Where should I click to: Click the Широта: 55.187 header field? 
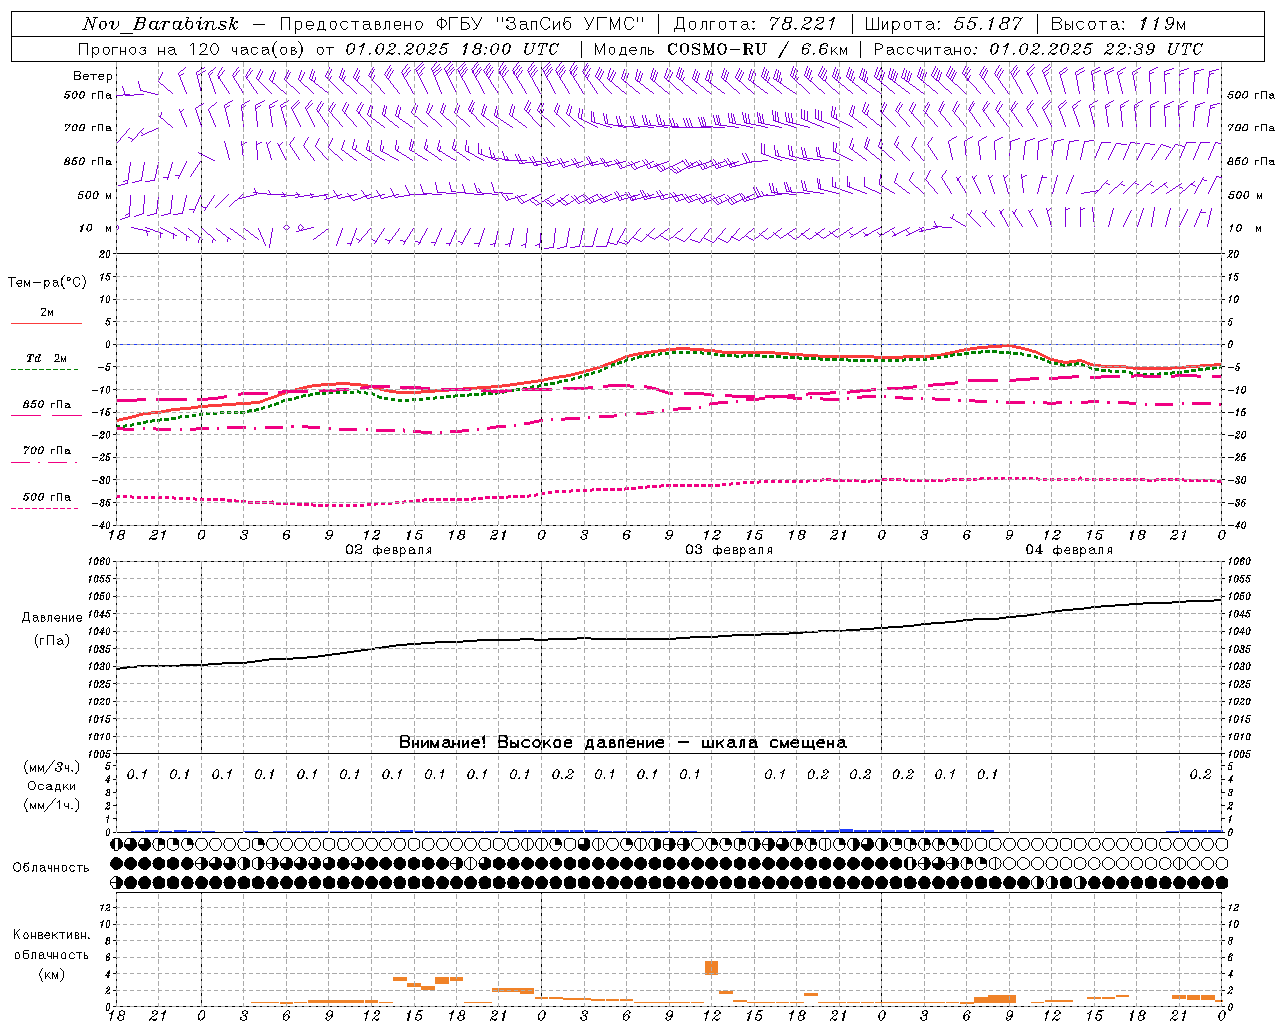[943, 24]
